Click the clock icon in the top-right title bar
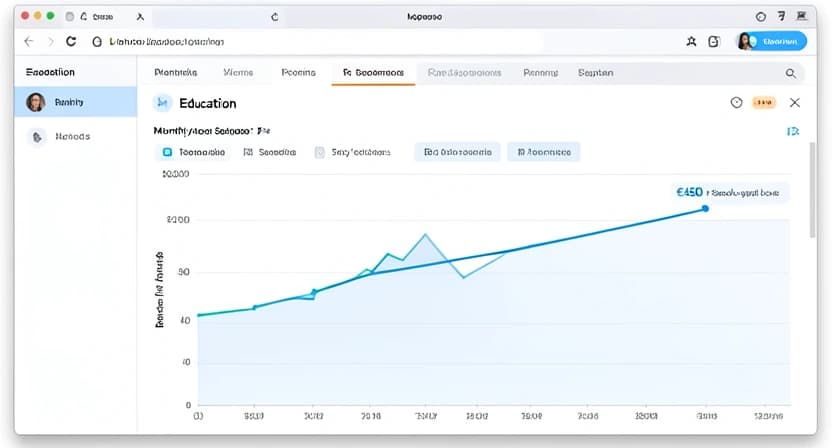This screenshot has width=832, height=448. (x=761, y=17)
